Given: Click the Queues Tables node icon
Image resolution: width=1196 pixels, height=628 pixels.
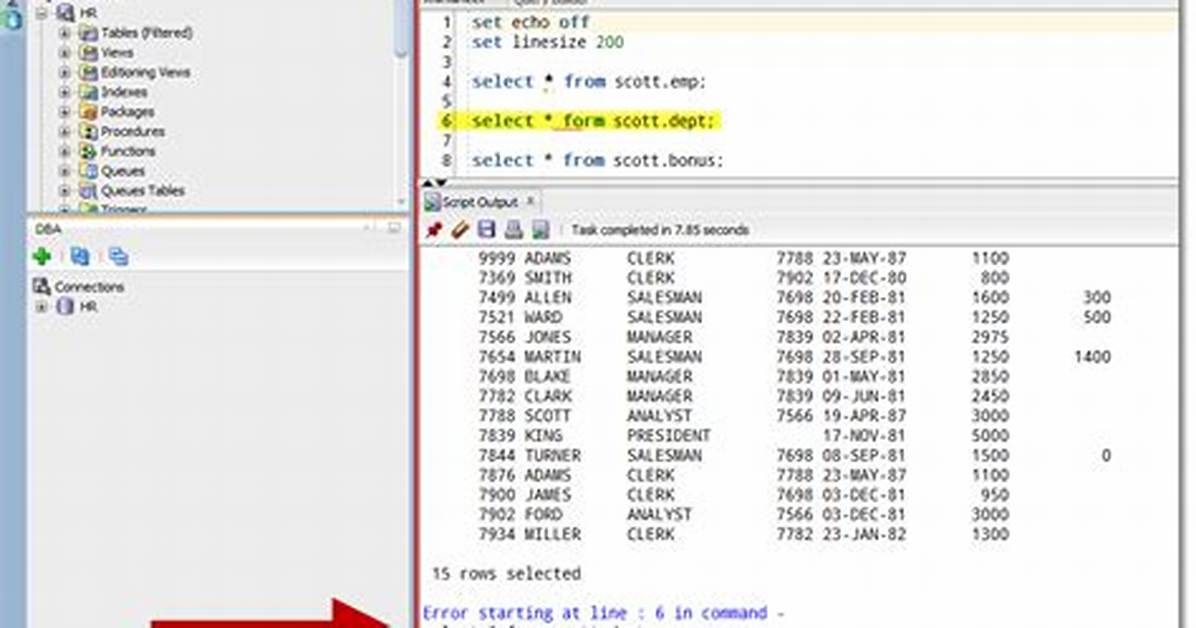Looking at the screenshot, I should coord(88,191).
